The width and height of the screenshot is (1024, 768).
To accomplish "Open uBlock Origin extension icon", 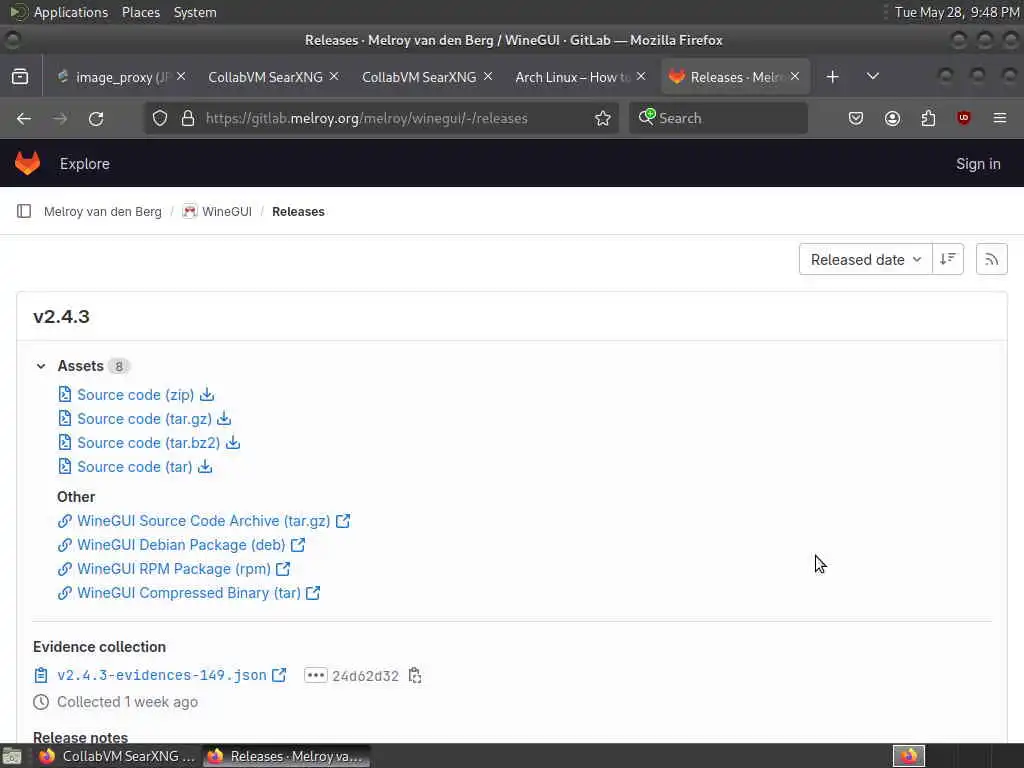I will (x=964, y=118).
